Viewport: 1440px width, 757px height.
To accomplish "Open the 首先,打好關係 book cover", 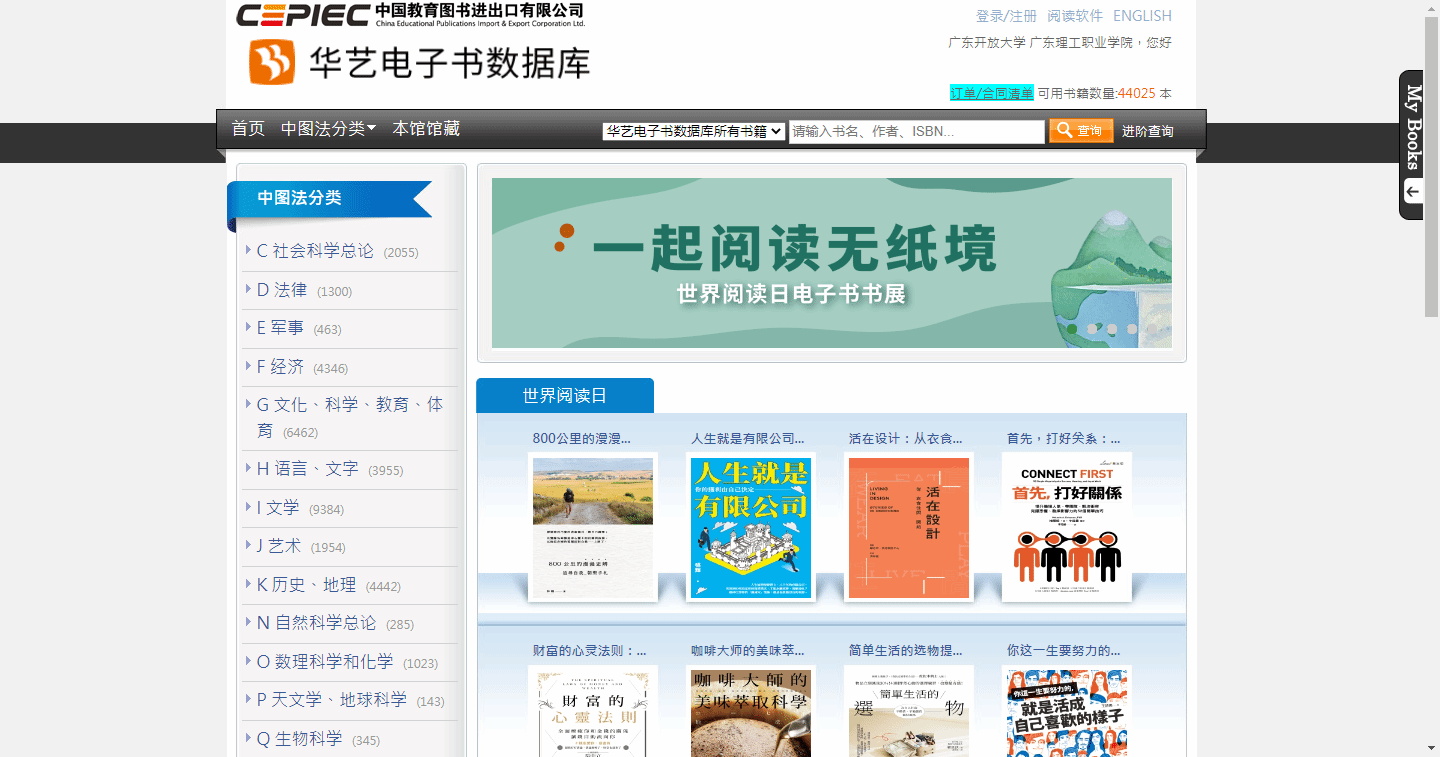I will [x=1067, y=527].
